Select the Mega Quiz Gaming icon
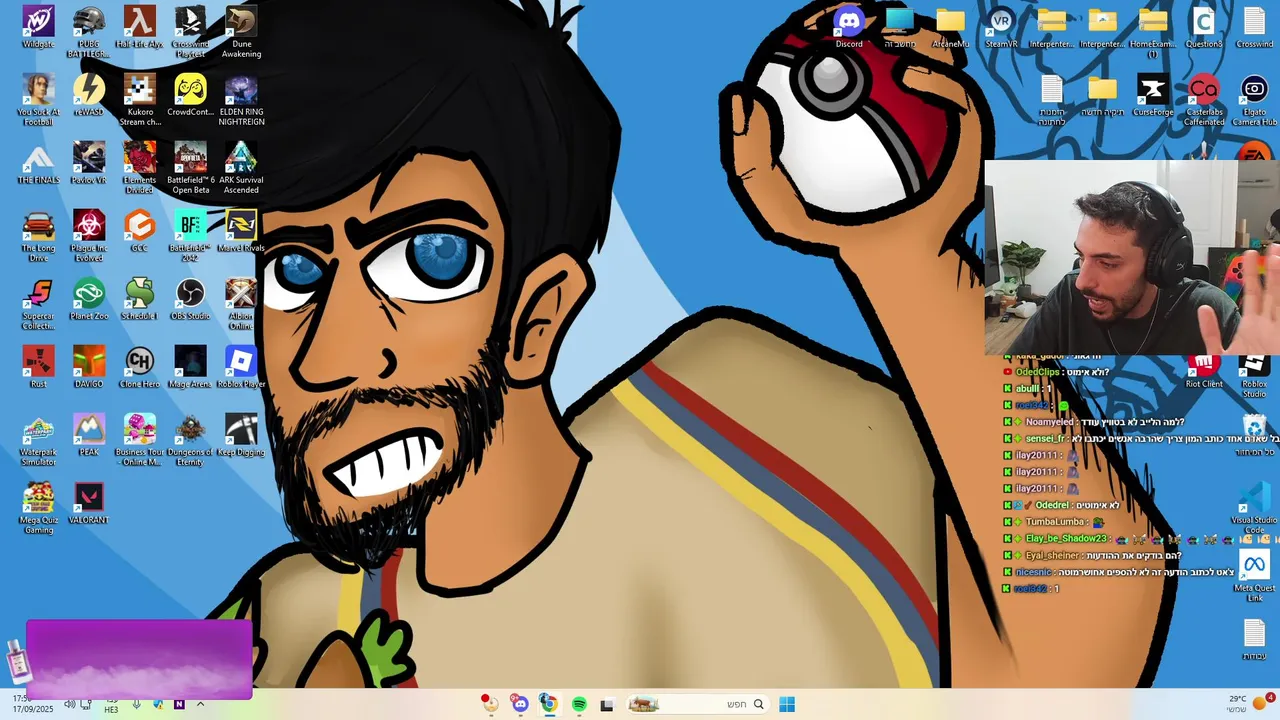 [x=38, y=507]
